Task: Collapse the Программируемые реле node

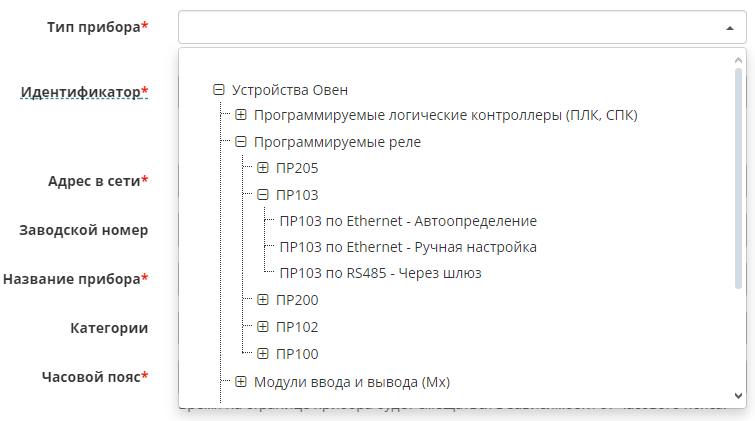Action: pyautogui.click(x=241, y=142)
